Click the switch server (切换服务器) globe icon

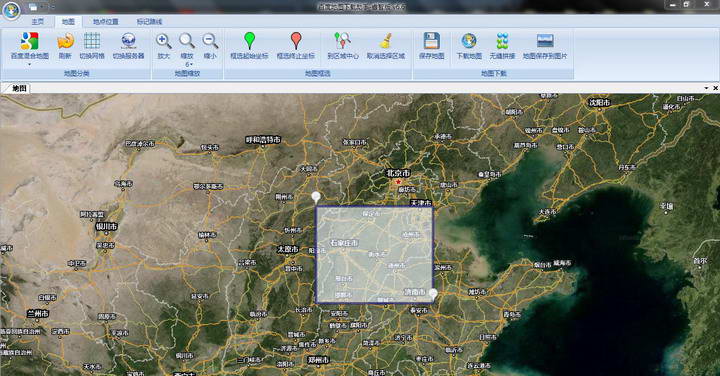pyautogui.click(x=128, y=41)
